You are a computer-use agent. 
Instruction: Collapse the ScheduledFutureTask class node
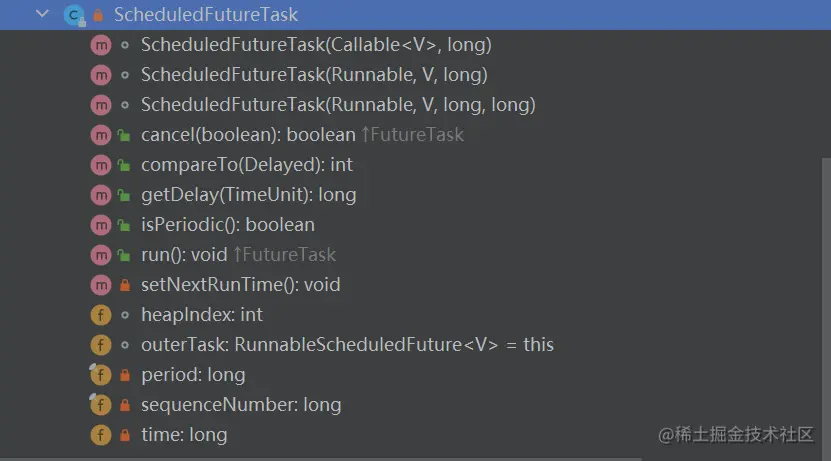tap(41, 14)
